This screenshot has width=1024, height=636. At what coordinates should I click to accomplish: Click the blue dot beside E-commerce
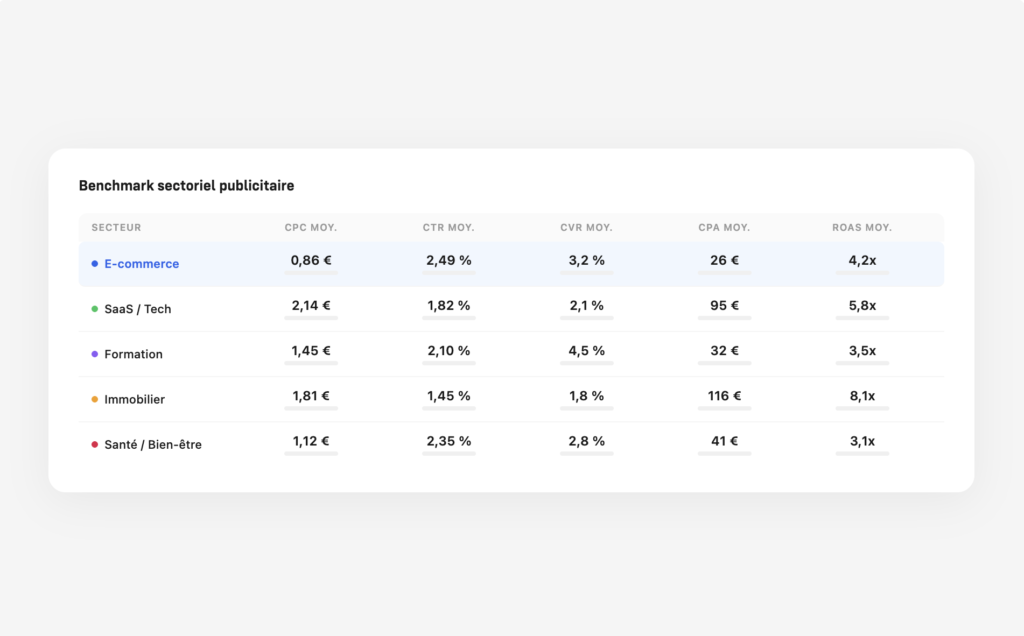(95, 264)
